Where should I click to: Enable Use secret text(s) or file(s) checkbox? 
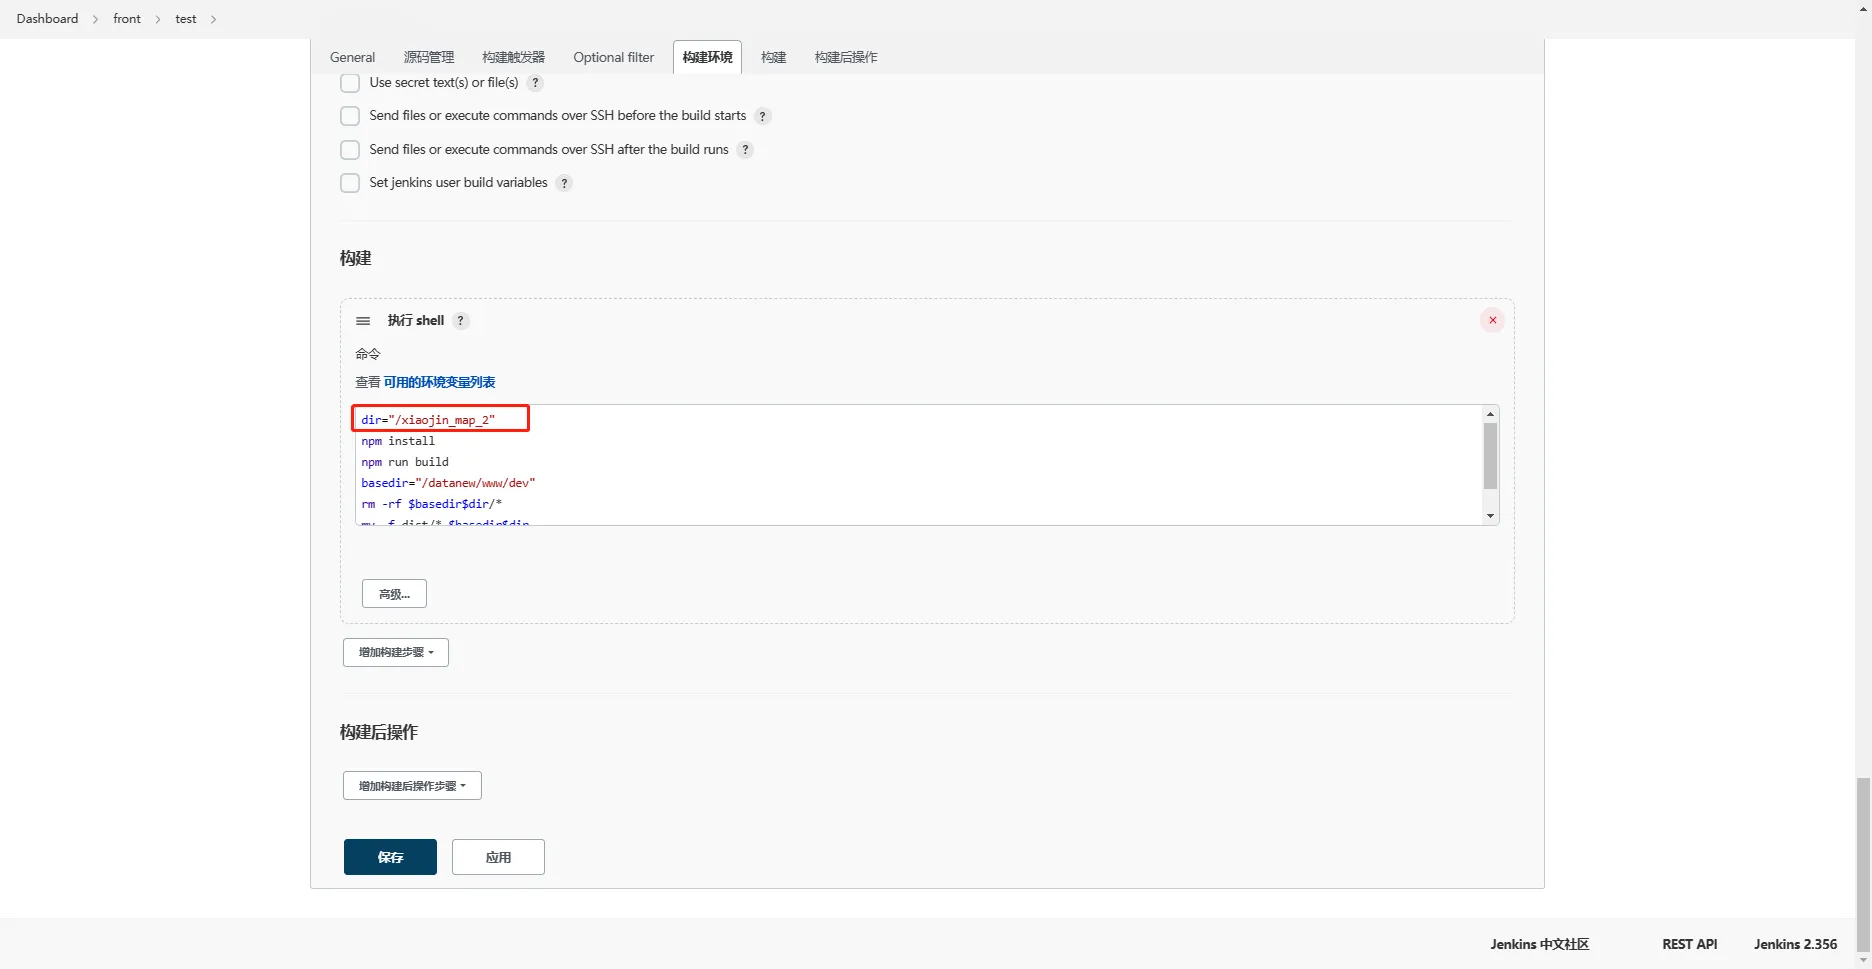(x=350, y=83)
